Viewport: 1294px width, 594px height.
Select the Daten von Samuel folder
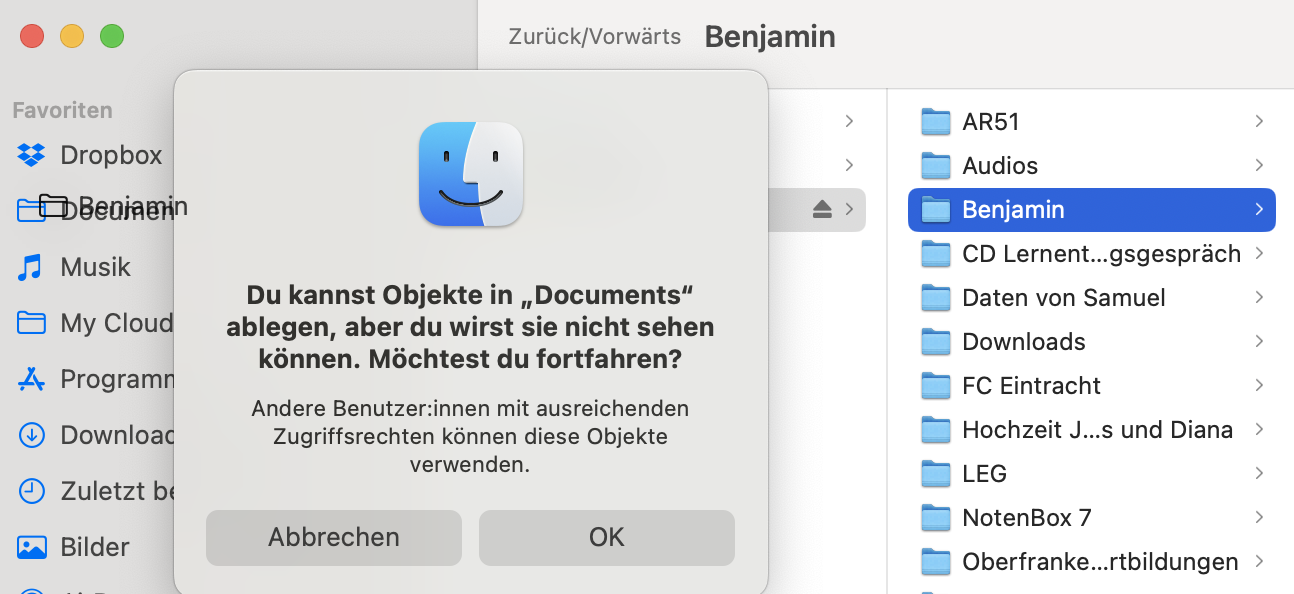tap(1063, 298)
